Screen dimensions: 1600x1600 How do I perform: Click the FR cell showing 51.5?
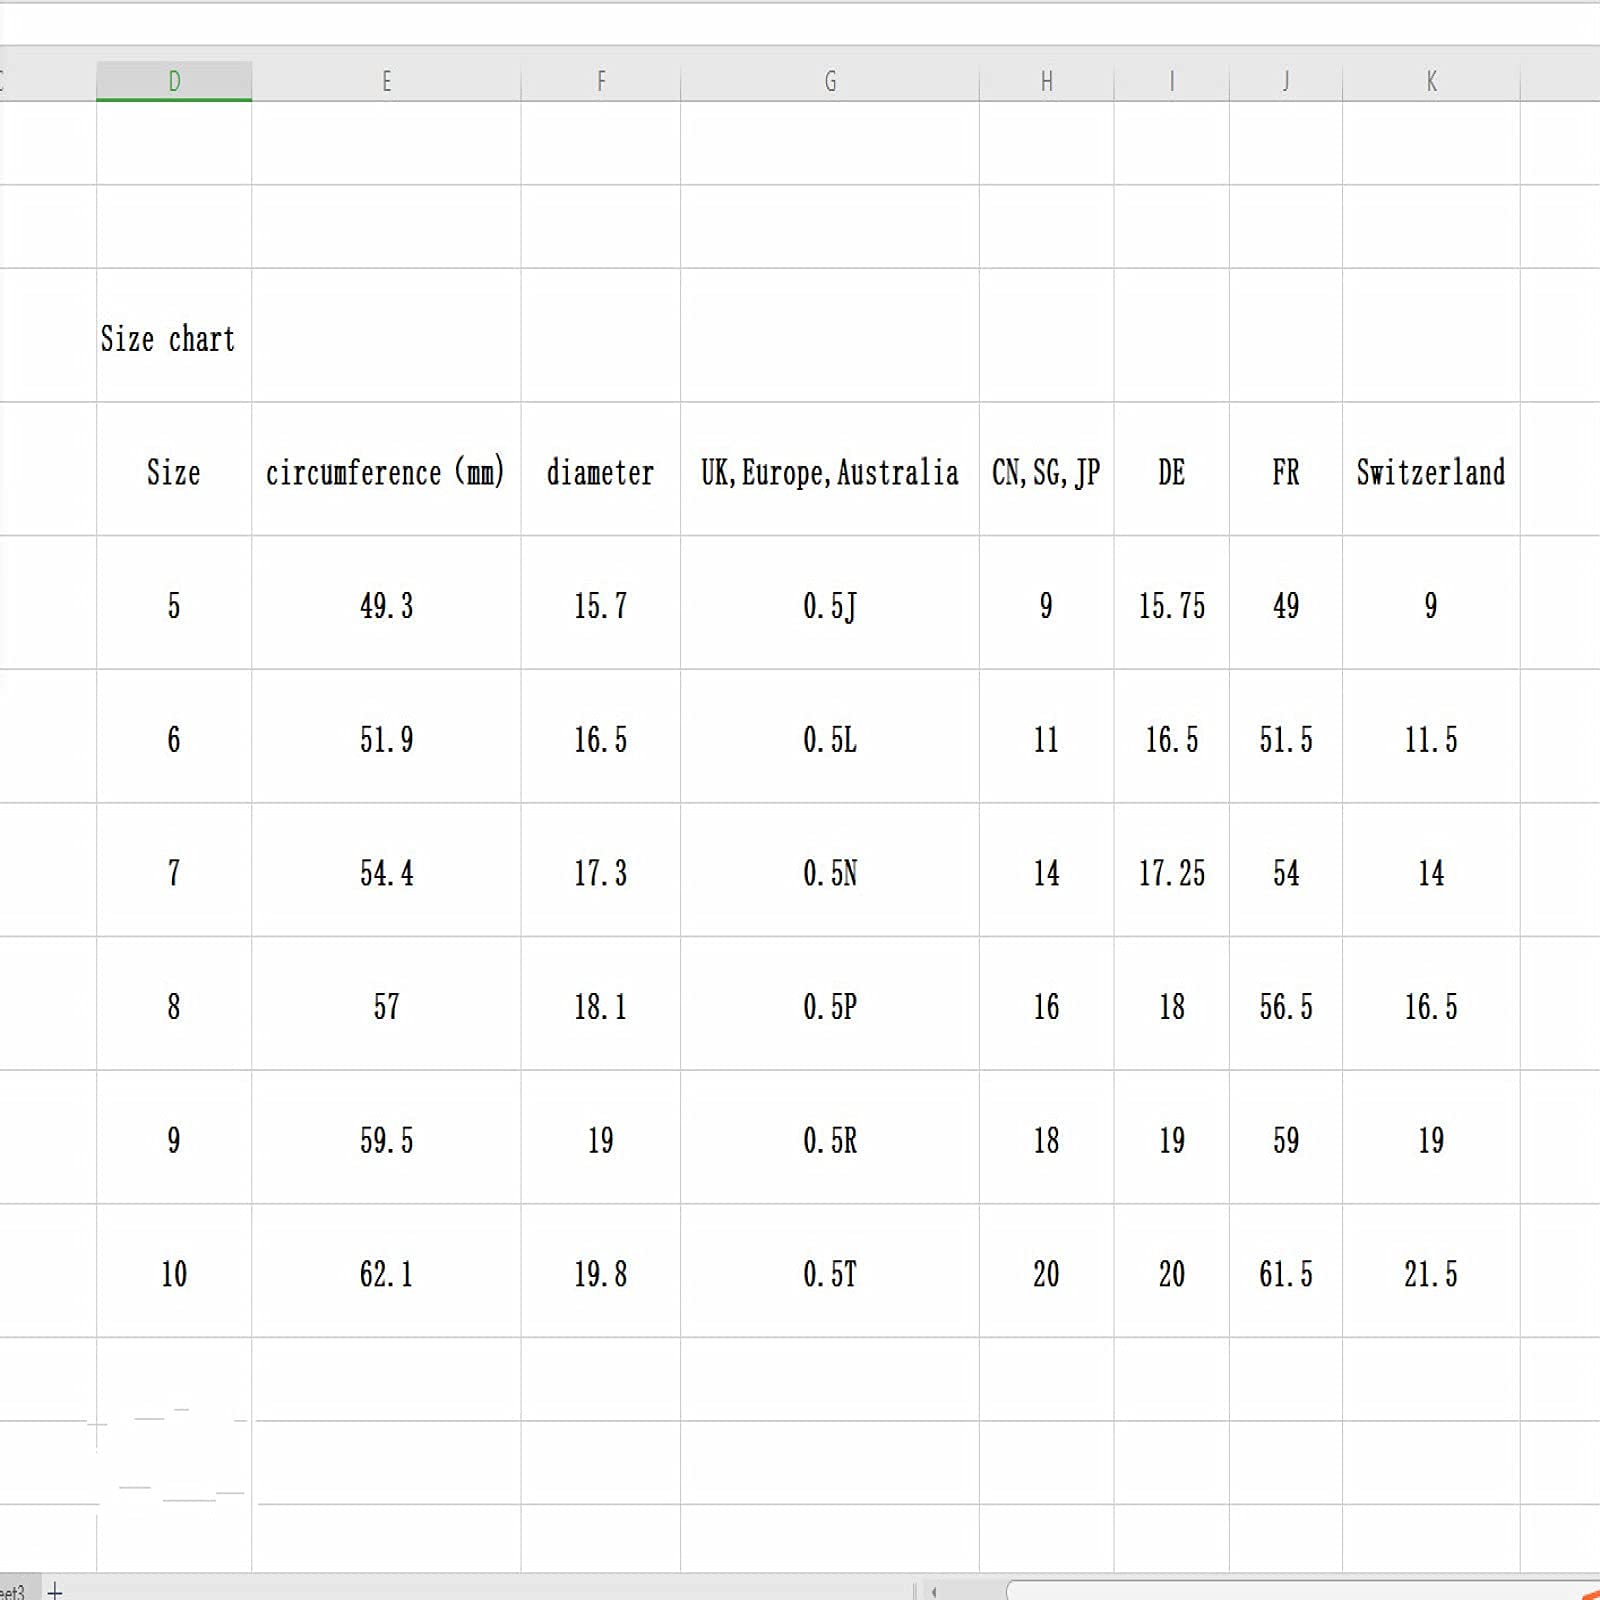click(1286, 737)
